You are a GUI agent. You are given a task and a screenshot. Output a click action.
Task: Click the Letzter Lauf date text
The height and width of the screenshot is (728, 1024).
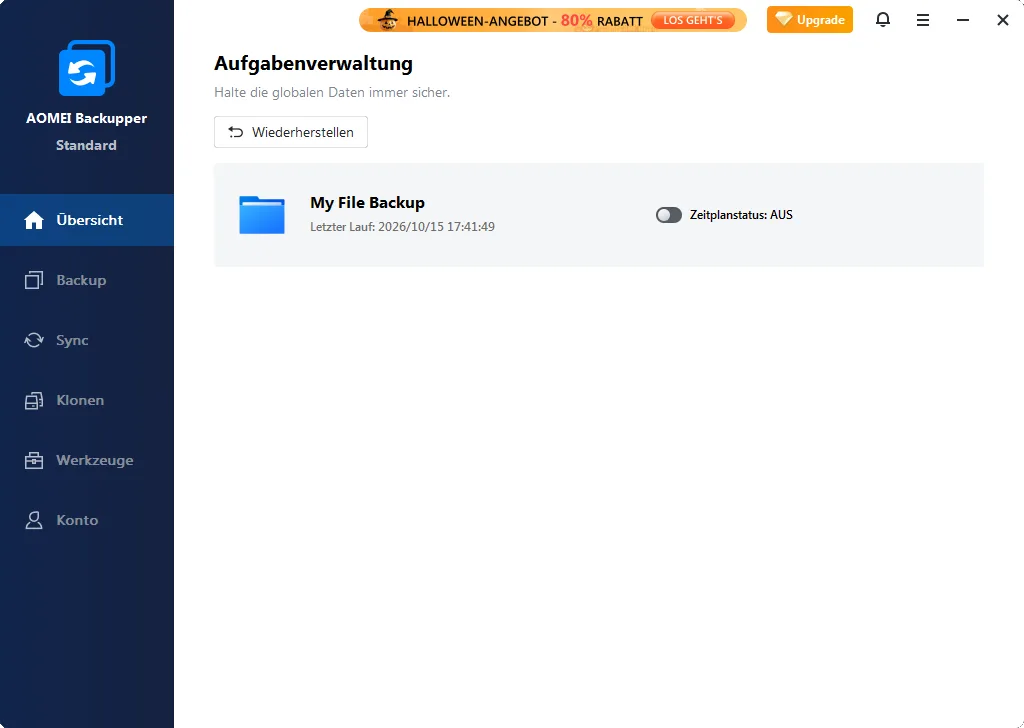pos(402,227)
